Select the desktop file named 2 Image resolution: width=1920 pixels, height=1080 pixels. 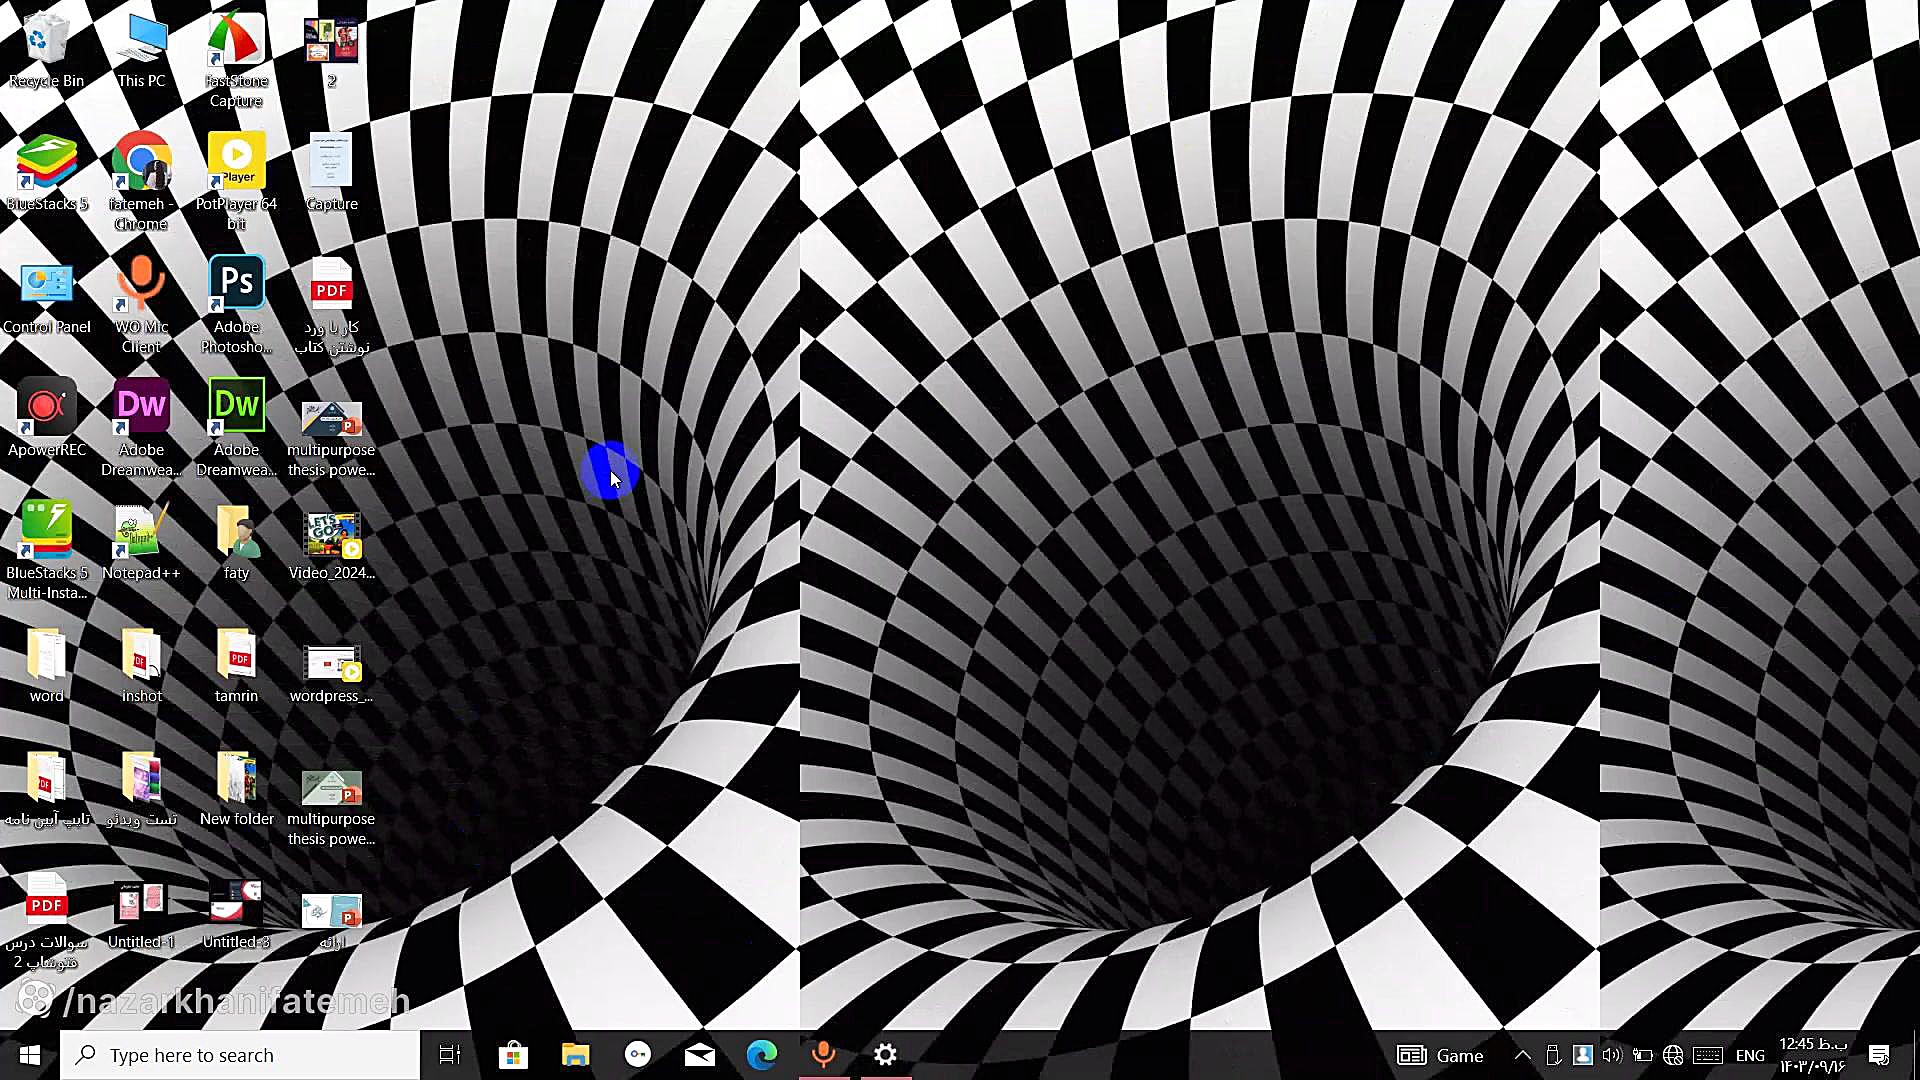tap(331, 50)
